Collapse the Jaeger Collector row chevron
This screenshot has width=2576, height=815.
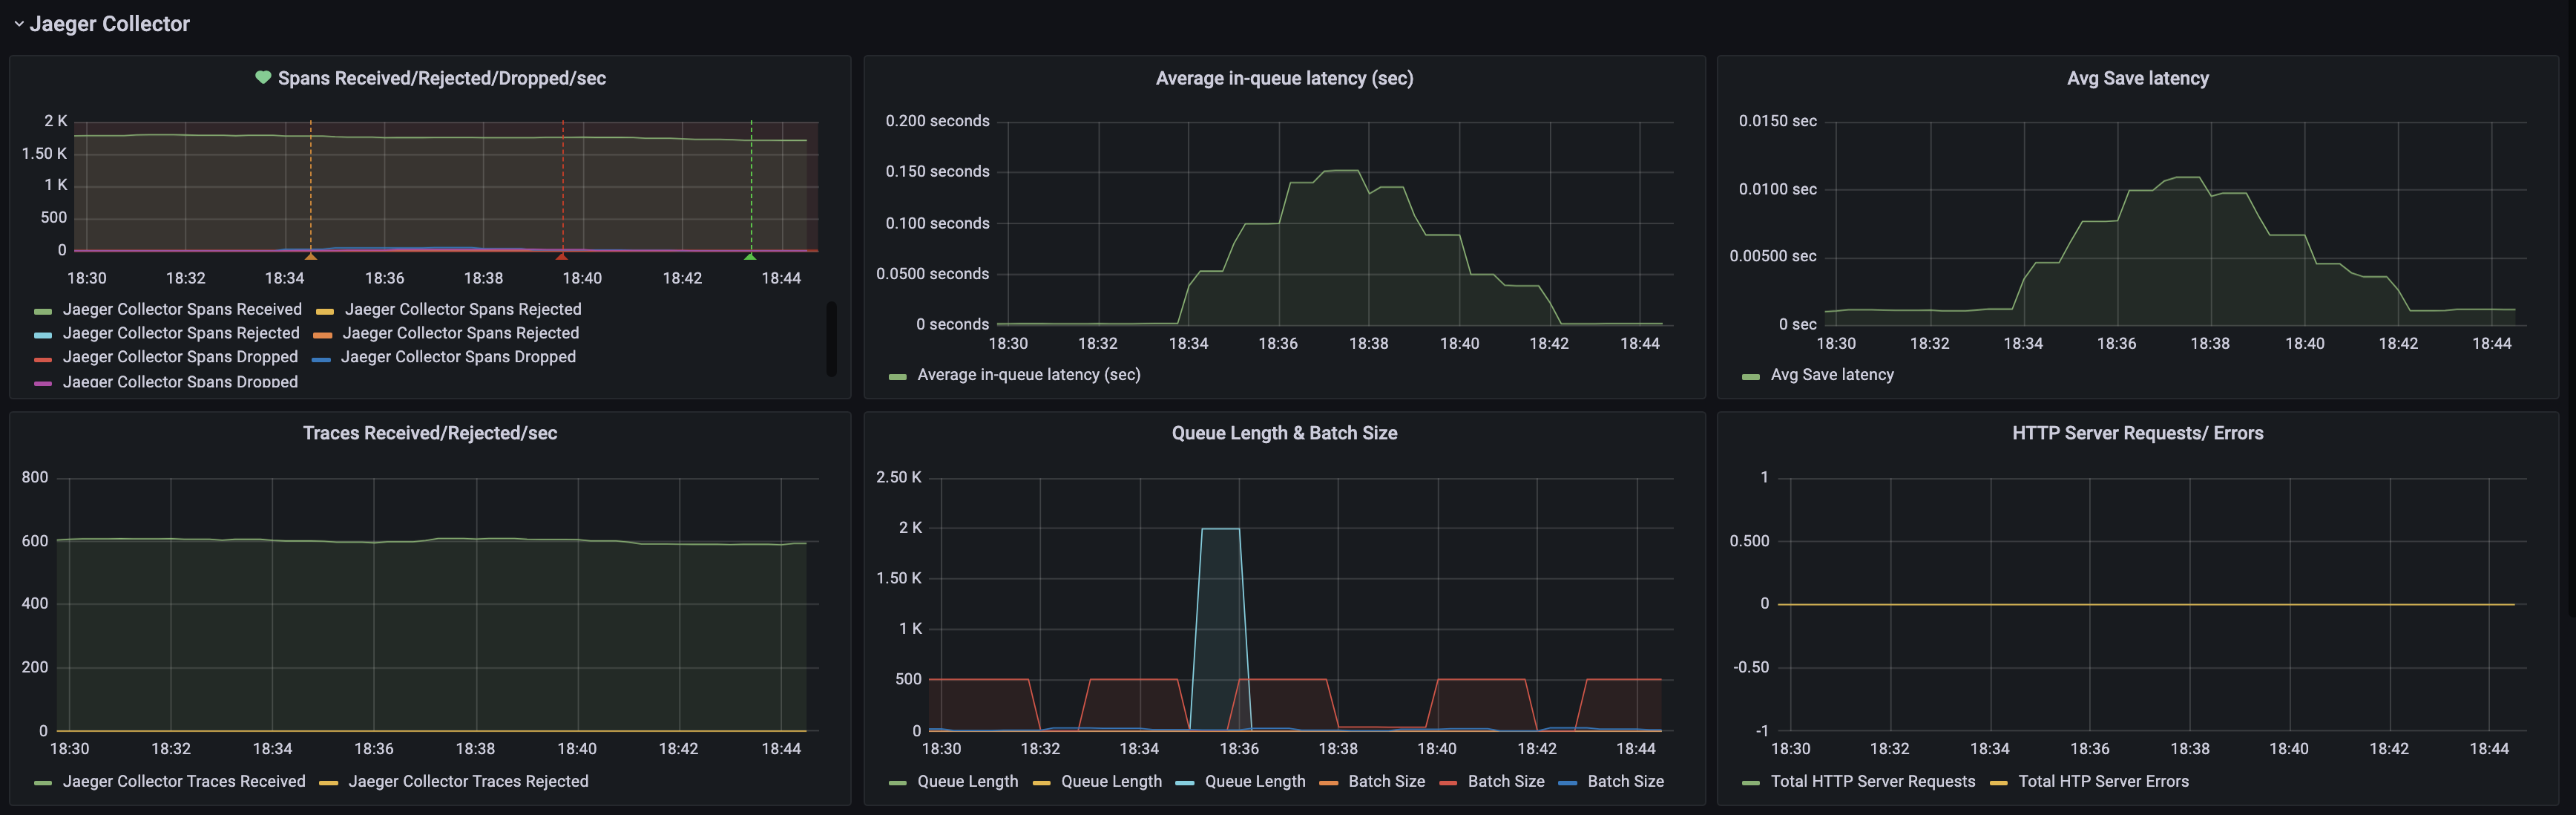(18, 24)
